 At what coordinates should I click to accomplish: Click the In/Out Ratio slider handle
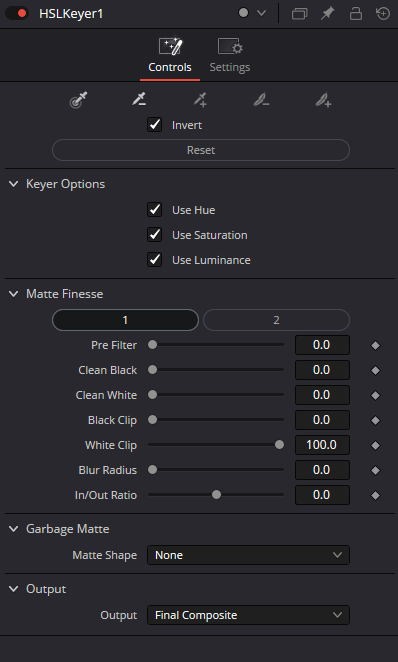(216, 494)
